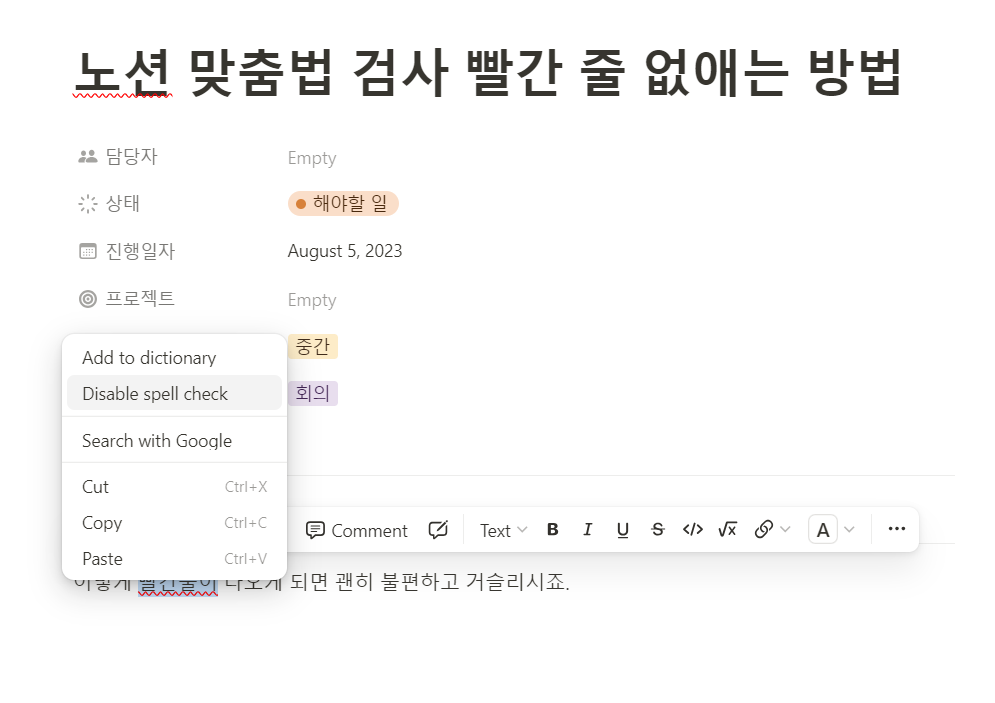This screenshot has width=995, height=703.
Task: Select Cut from context menu
Action: point(175,487)
